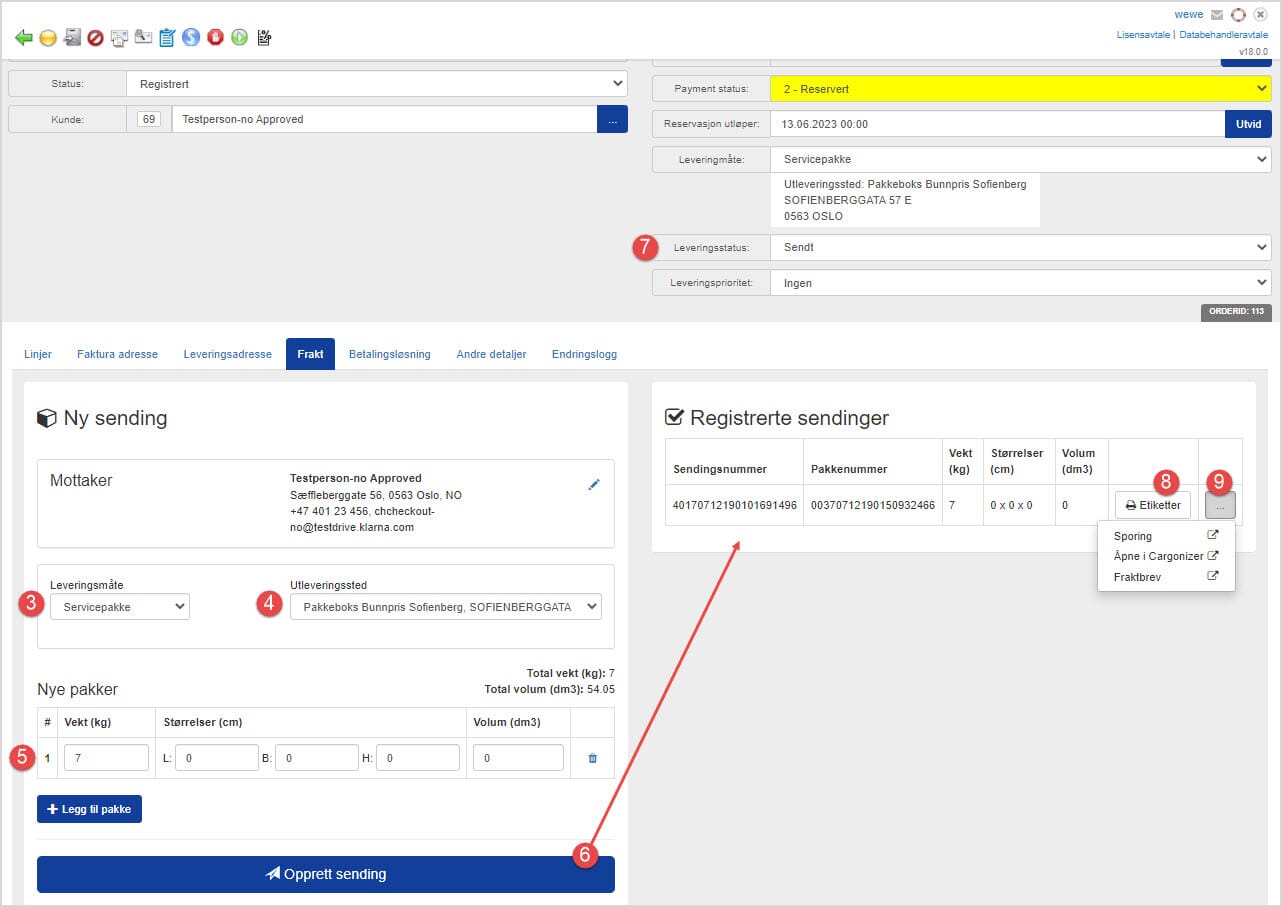
Task: Click the green back arrow icon
Action: click(24, 38)
